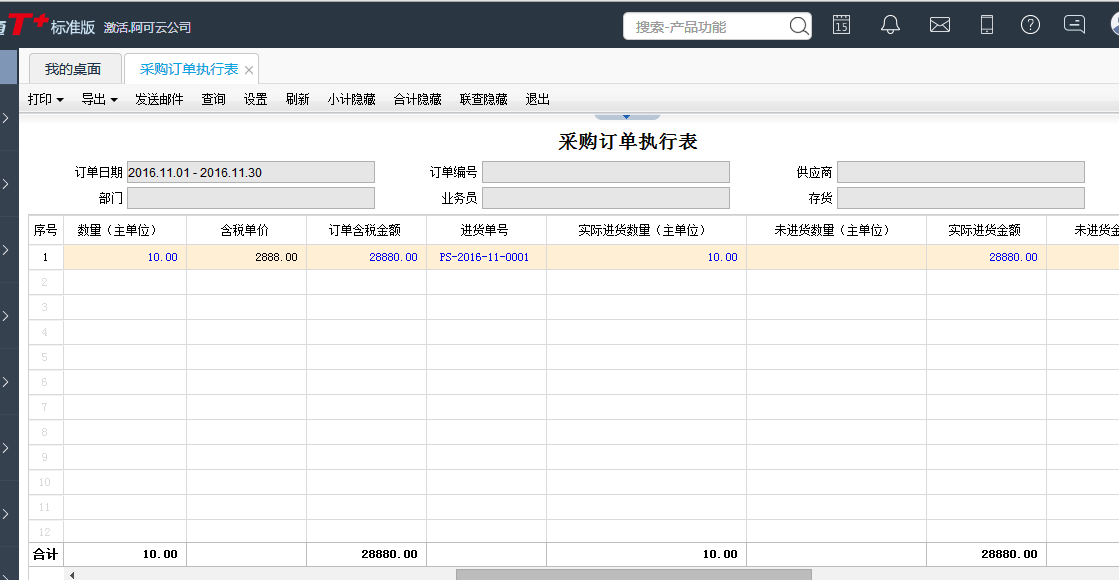Image resolution: width=1119 pixels, height=580 pixels.
Task: Click the 查询 query button
Action: click(212, 99)
